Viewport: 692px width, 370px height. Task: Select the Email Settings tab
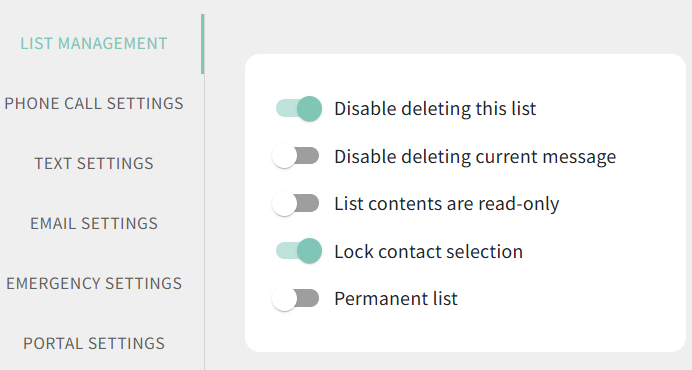click(x=94, y=223)
